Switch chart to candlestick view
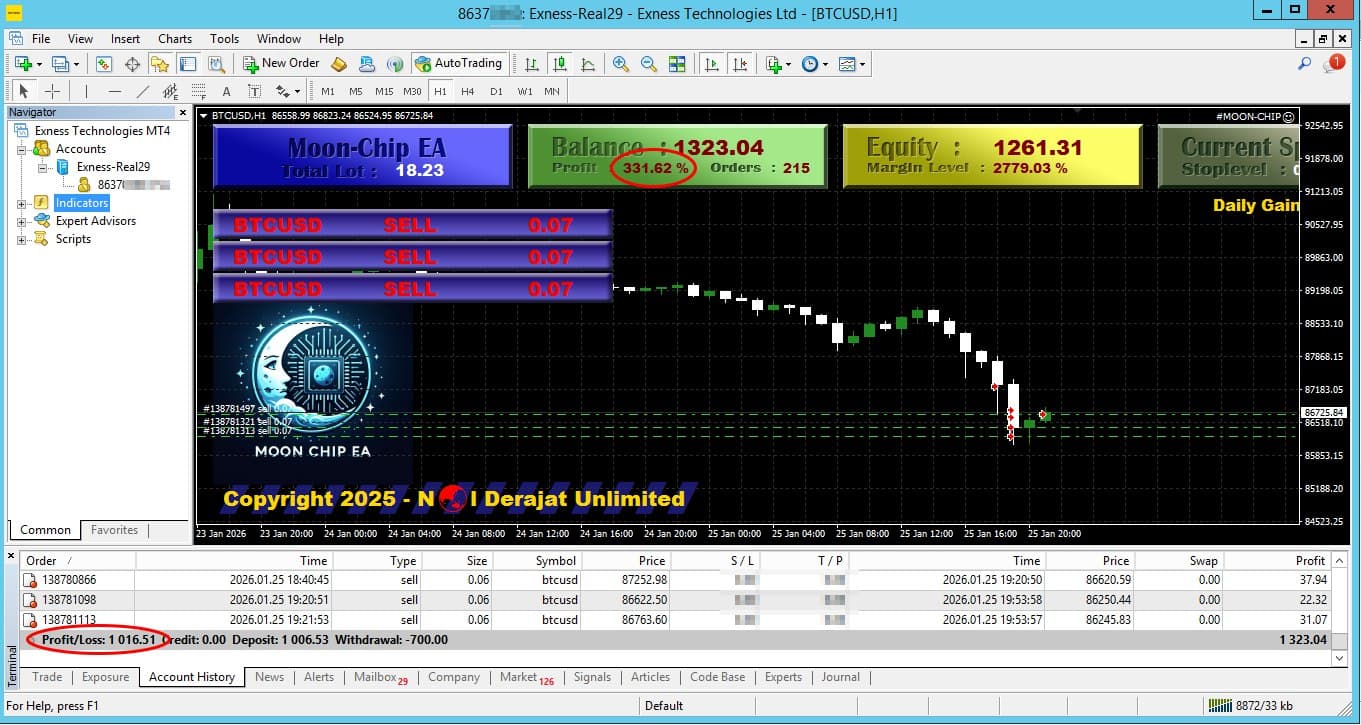This screenshot has height=725, width=1361. pyautogui.click(x=559, y=63)
